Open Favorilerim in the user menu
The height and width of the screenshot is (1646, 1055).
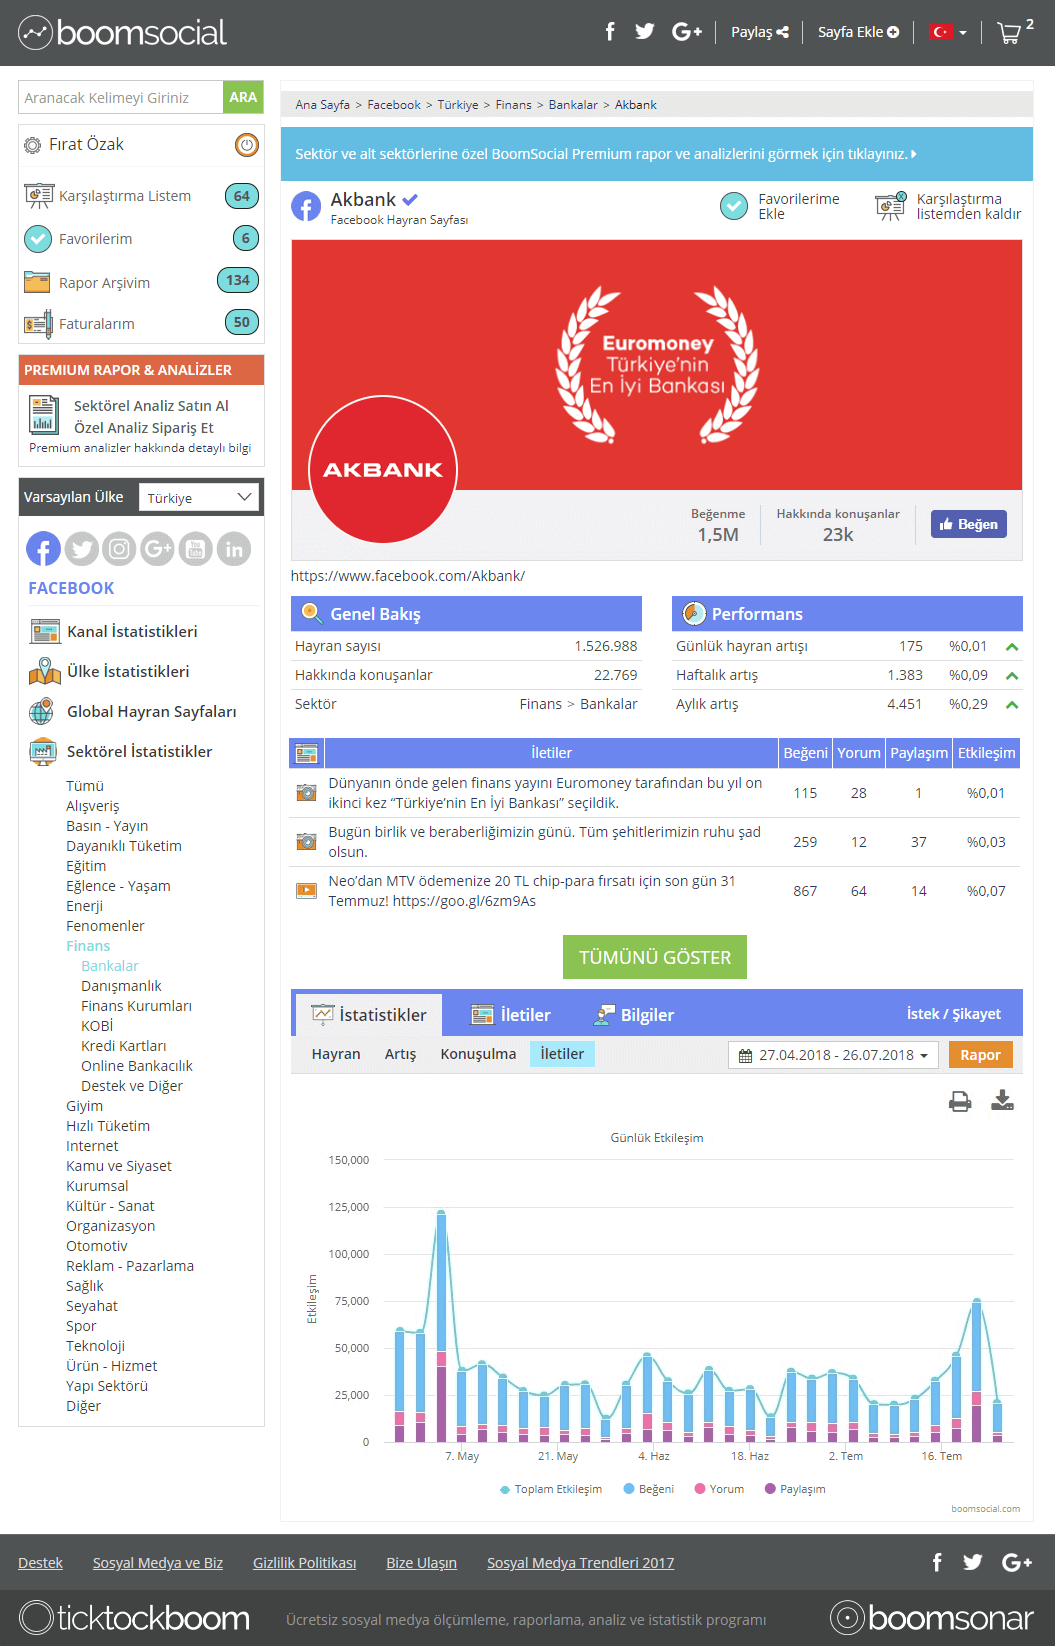tap(95, 239)
